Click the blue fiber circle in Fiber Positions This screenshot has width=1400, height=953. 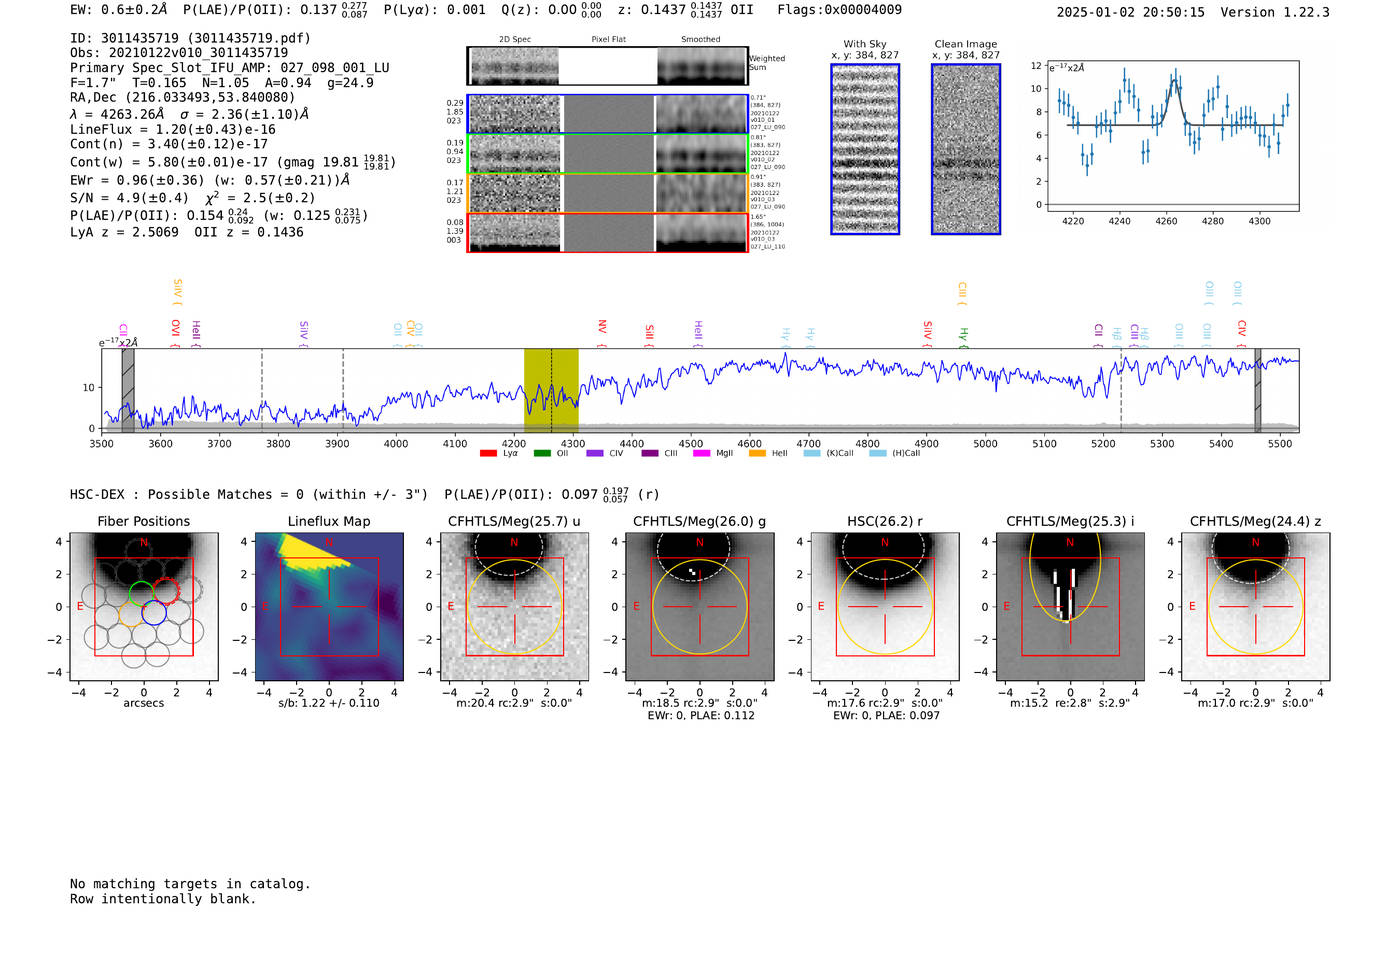coord(154,613)
